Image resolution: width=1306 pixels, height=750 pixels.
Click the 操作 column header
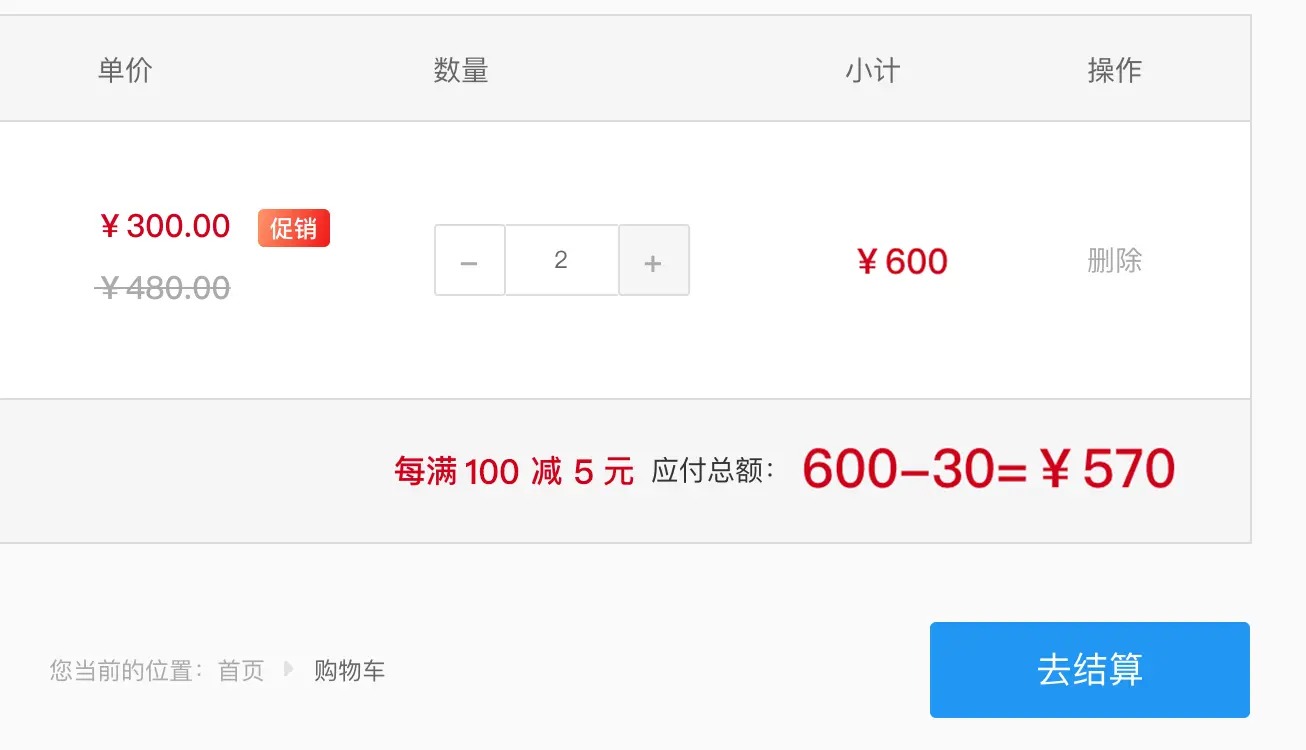1115,70
